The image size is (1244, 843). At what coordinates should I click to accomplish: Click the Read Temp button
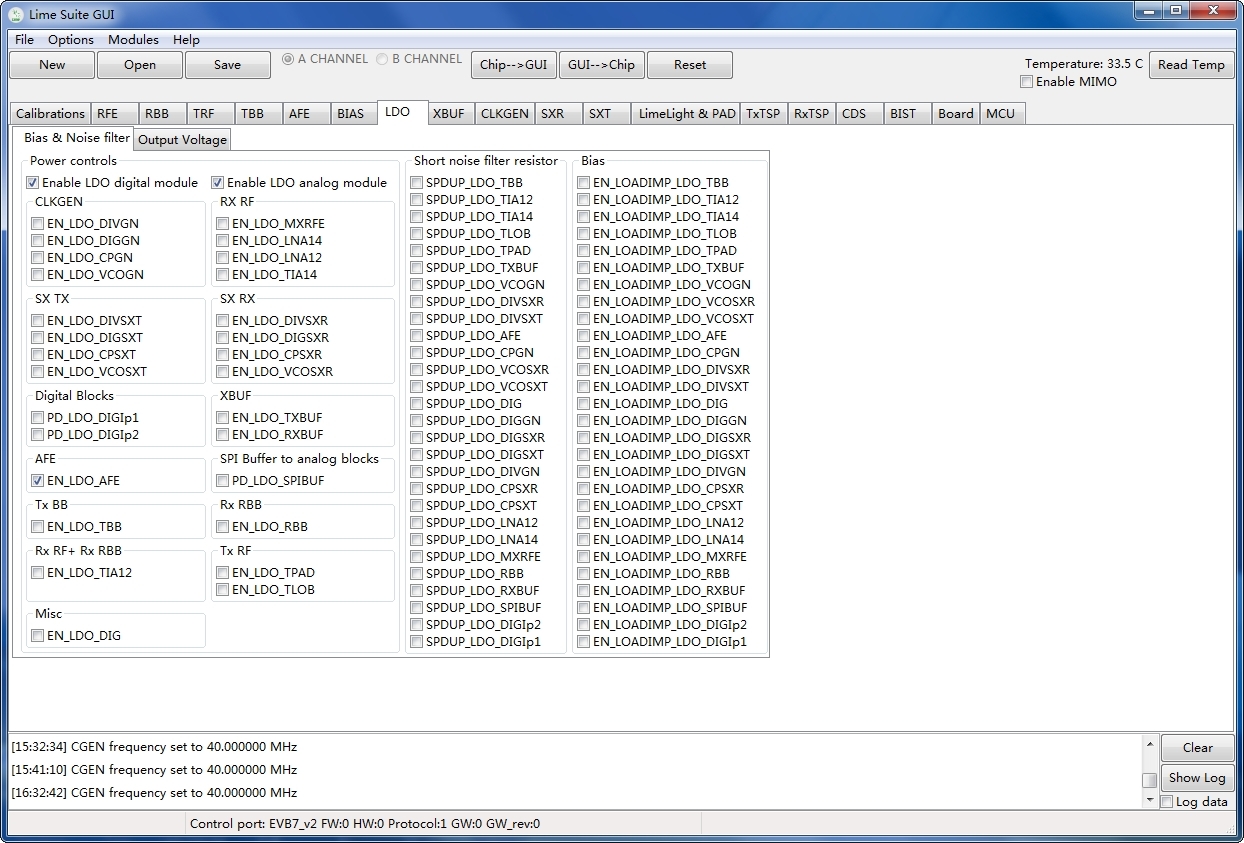point(1191,65)
